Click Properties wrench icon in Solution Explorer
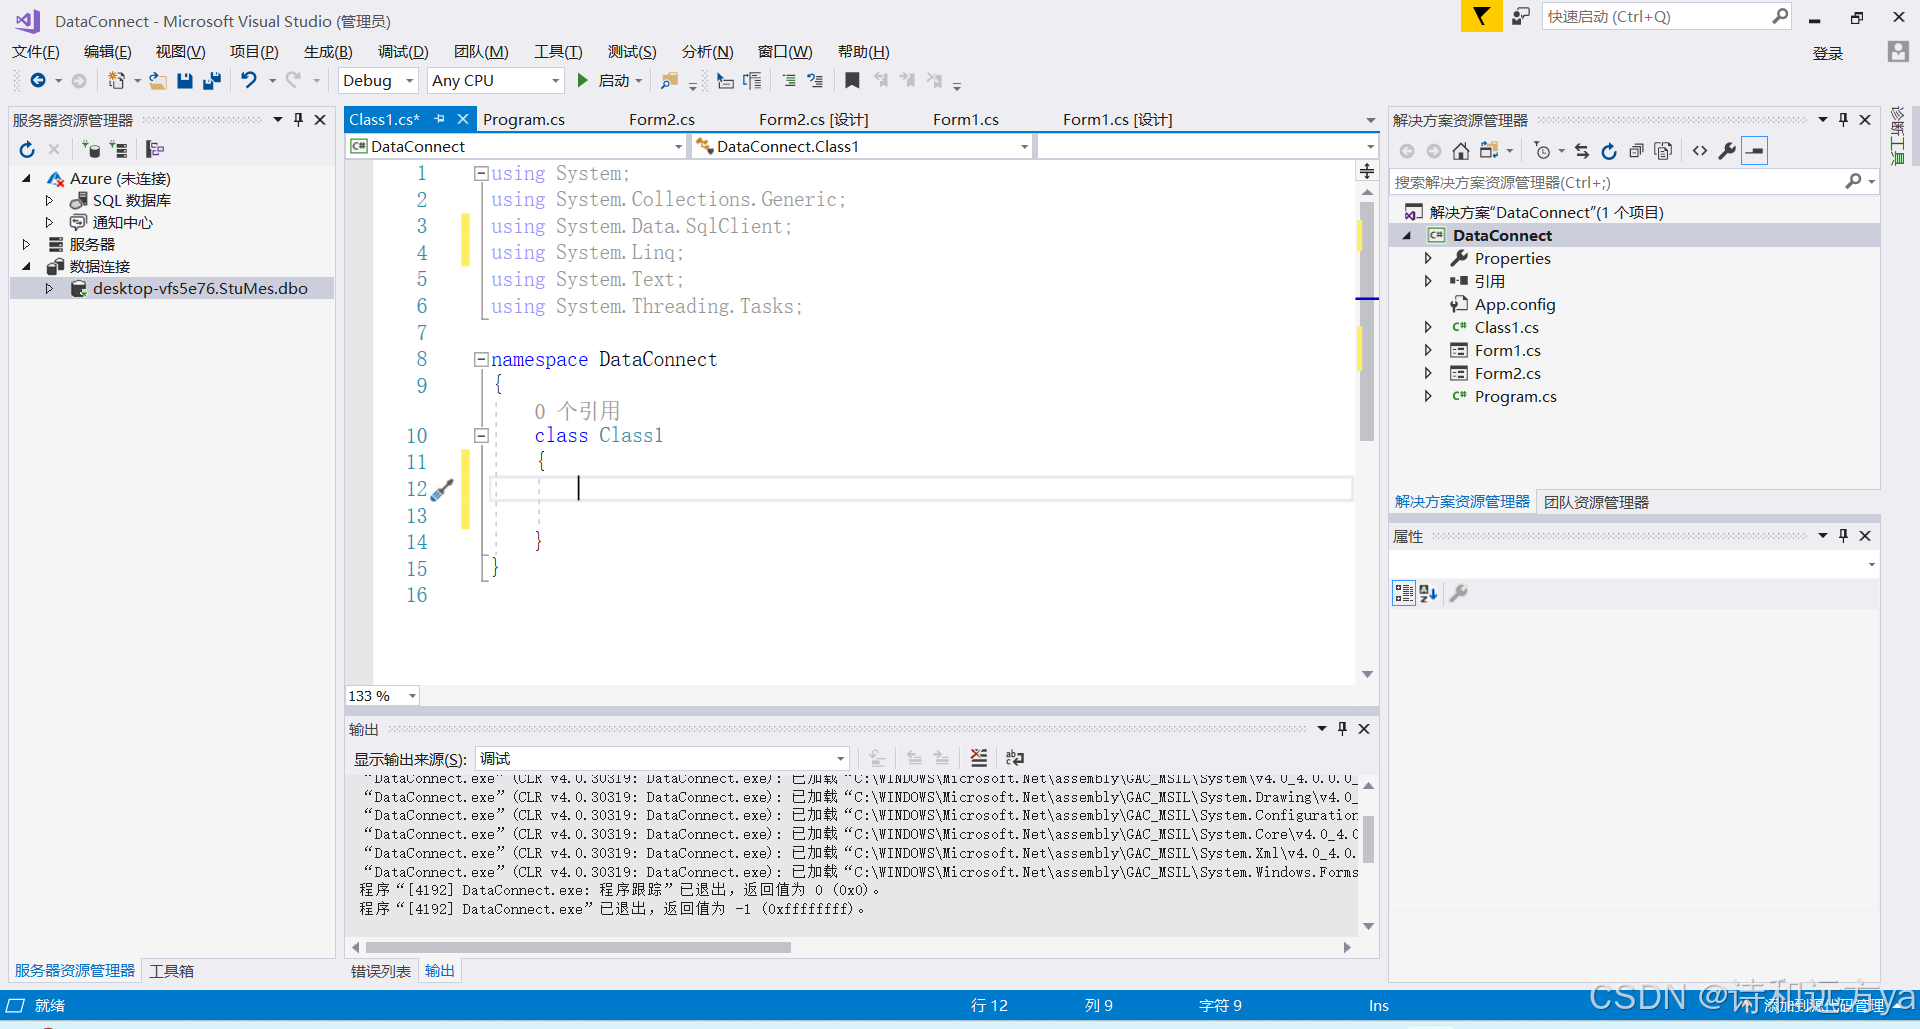The height and width of the screenshot is (1029, 1920). [x=1727, y=151]
